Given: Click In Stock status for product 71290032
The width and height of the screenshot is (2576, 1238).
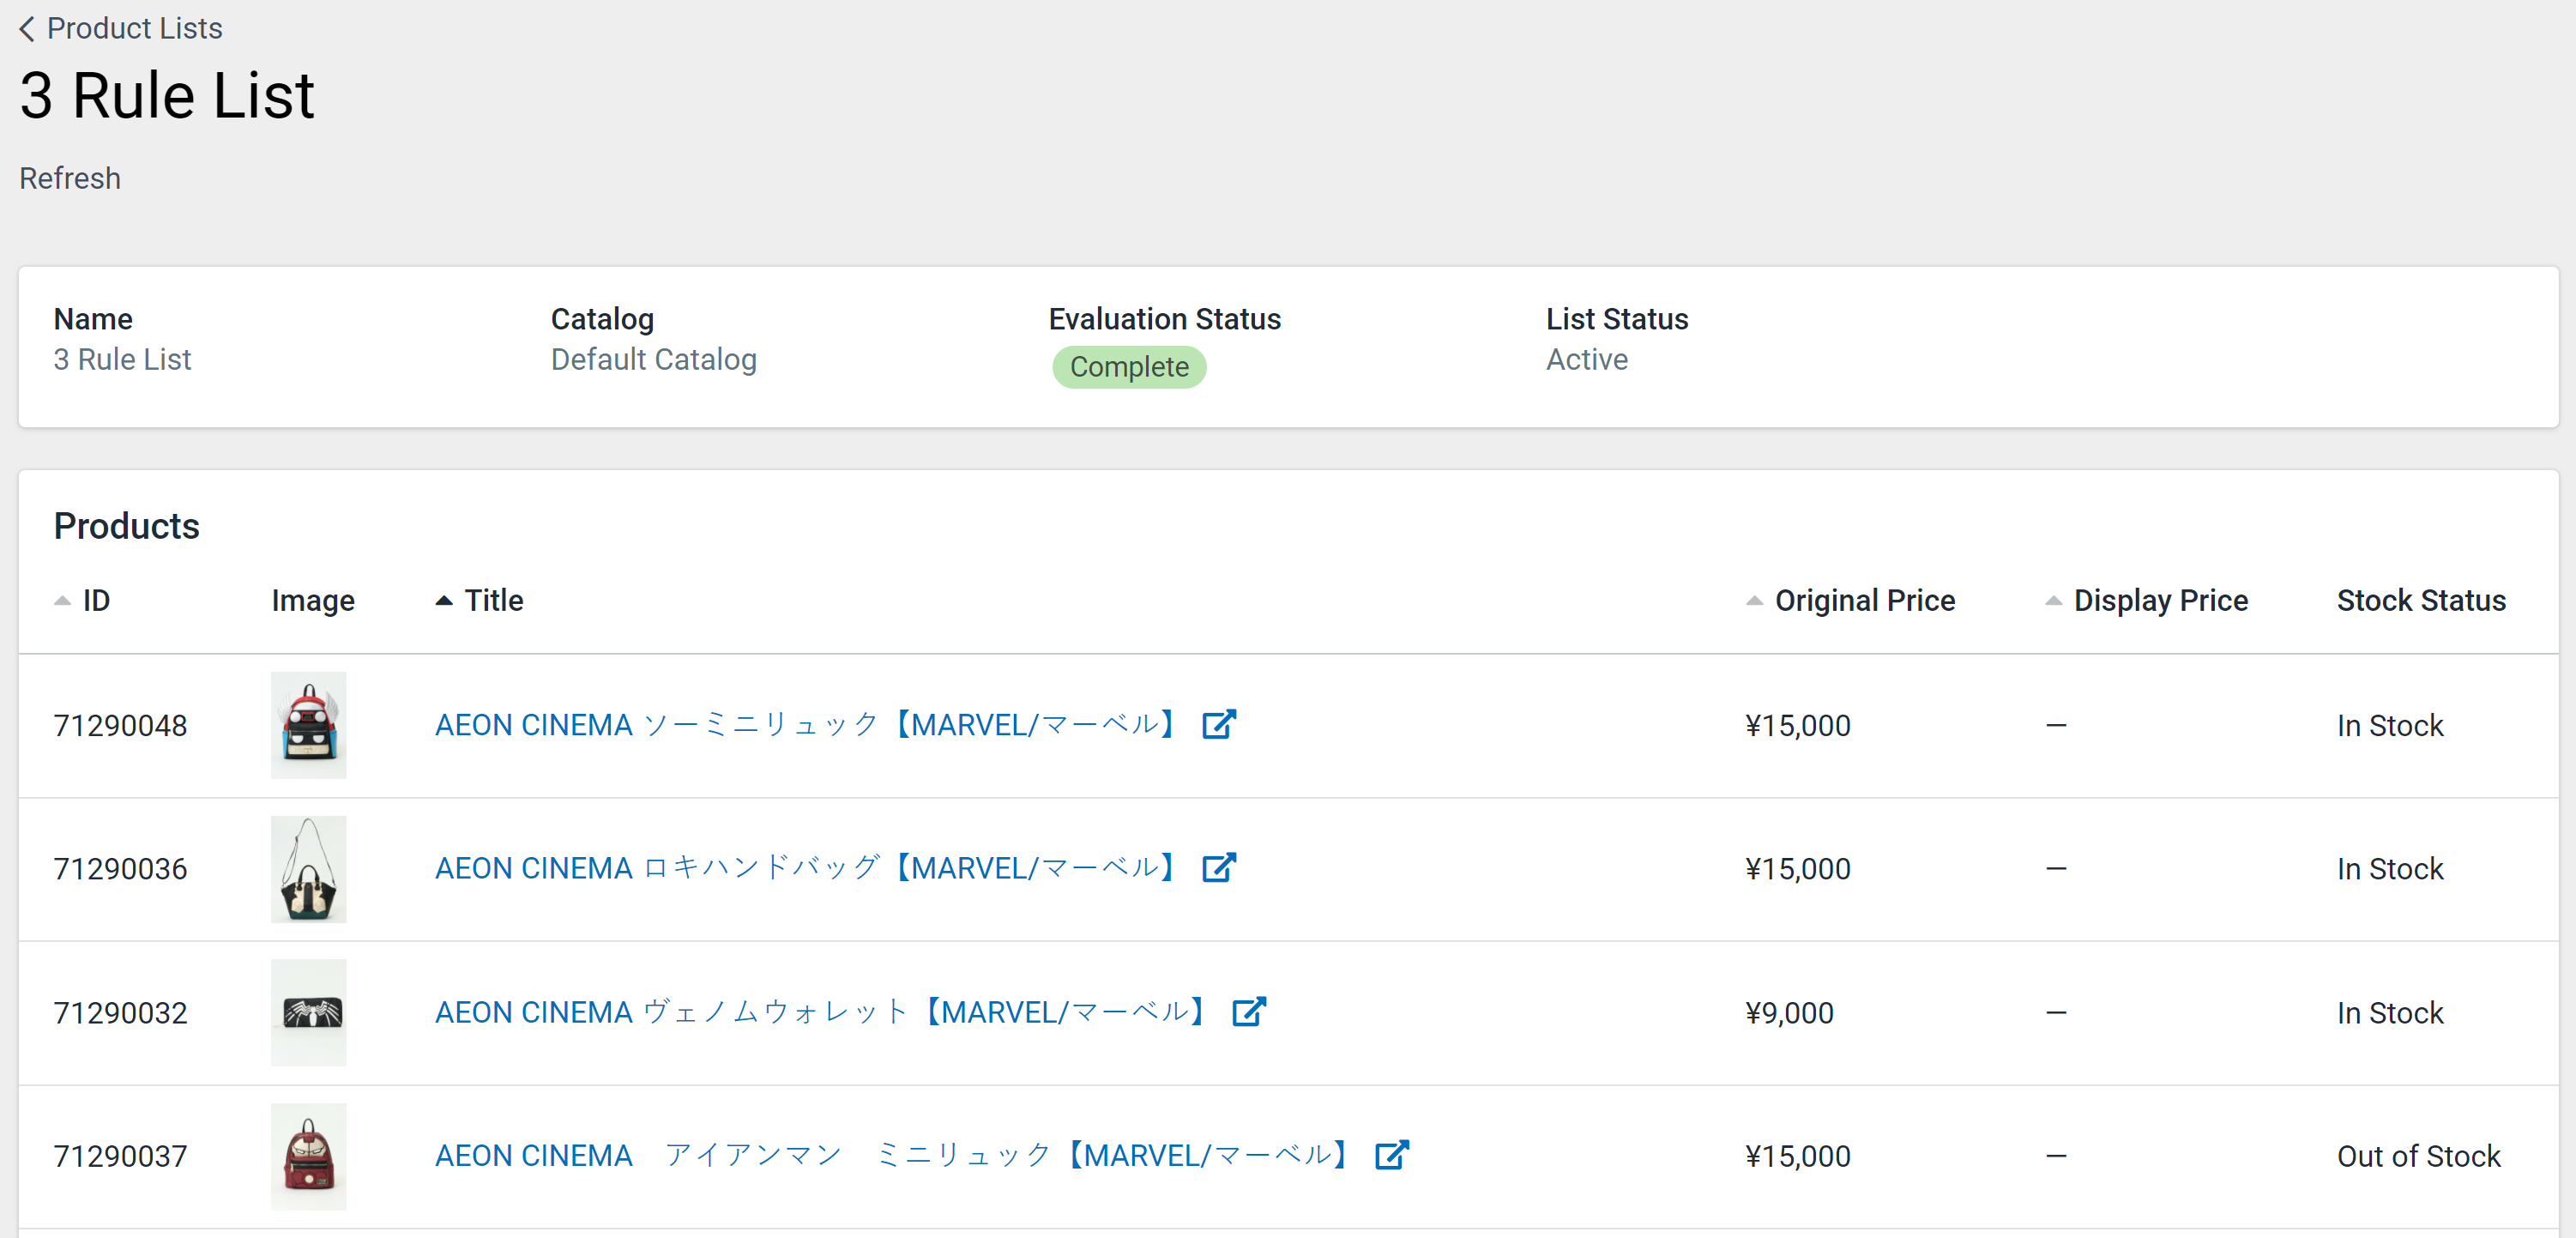Looking at the screenshot, I should [x=2390, y=1013].
